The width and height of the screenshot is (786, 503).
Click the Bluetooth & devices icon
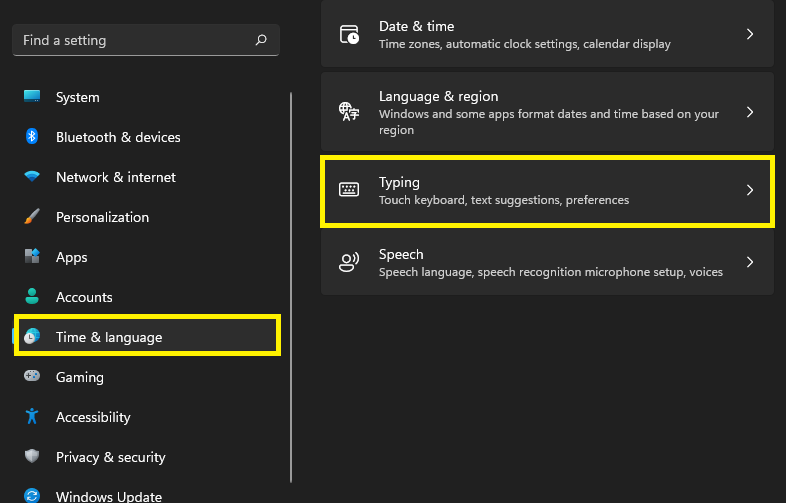32,137
